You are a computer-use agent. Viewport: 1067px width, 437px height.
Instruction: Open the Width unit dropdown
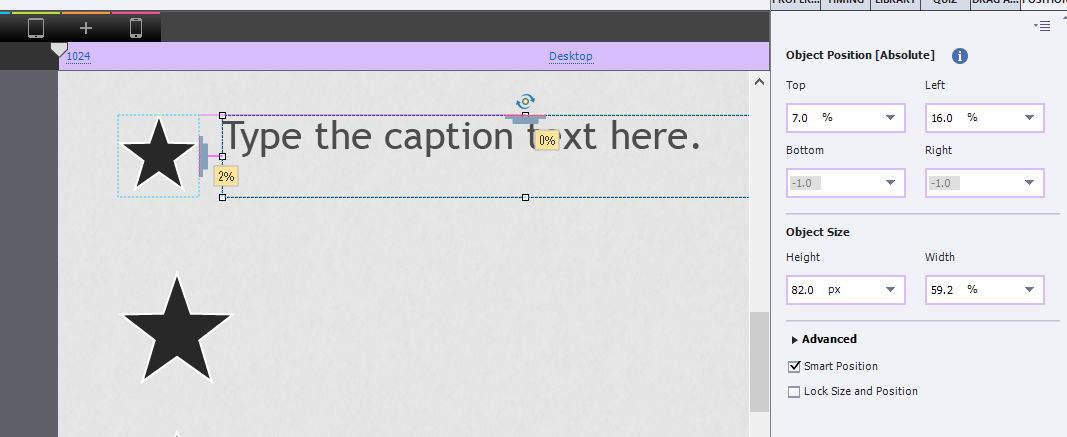pyautogui.click(x=1029, y=290)
